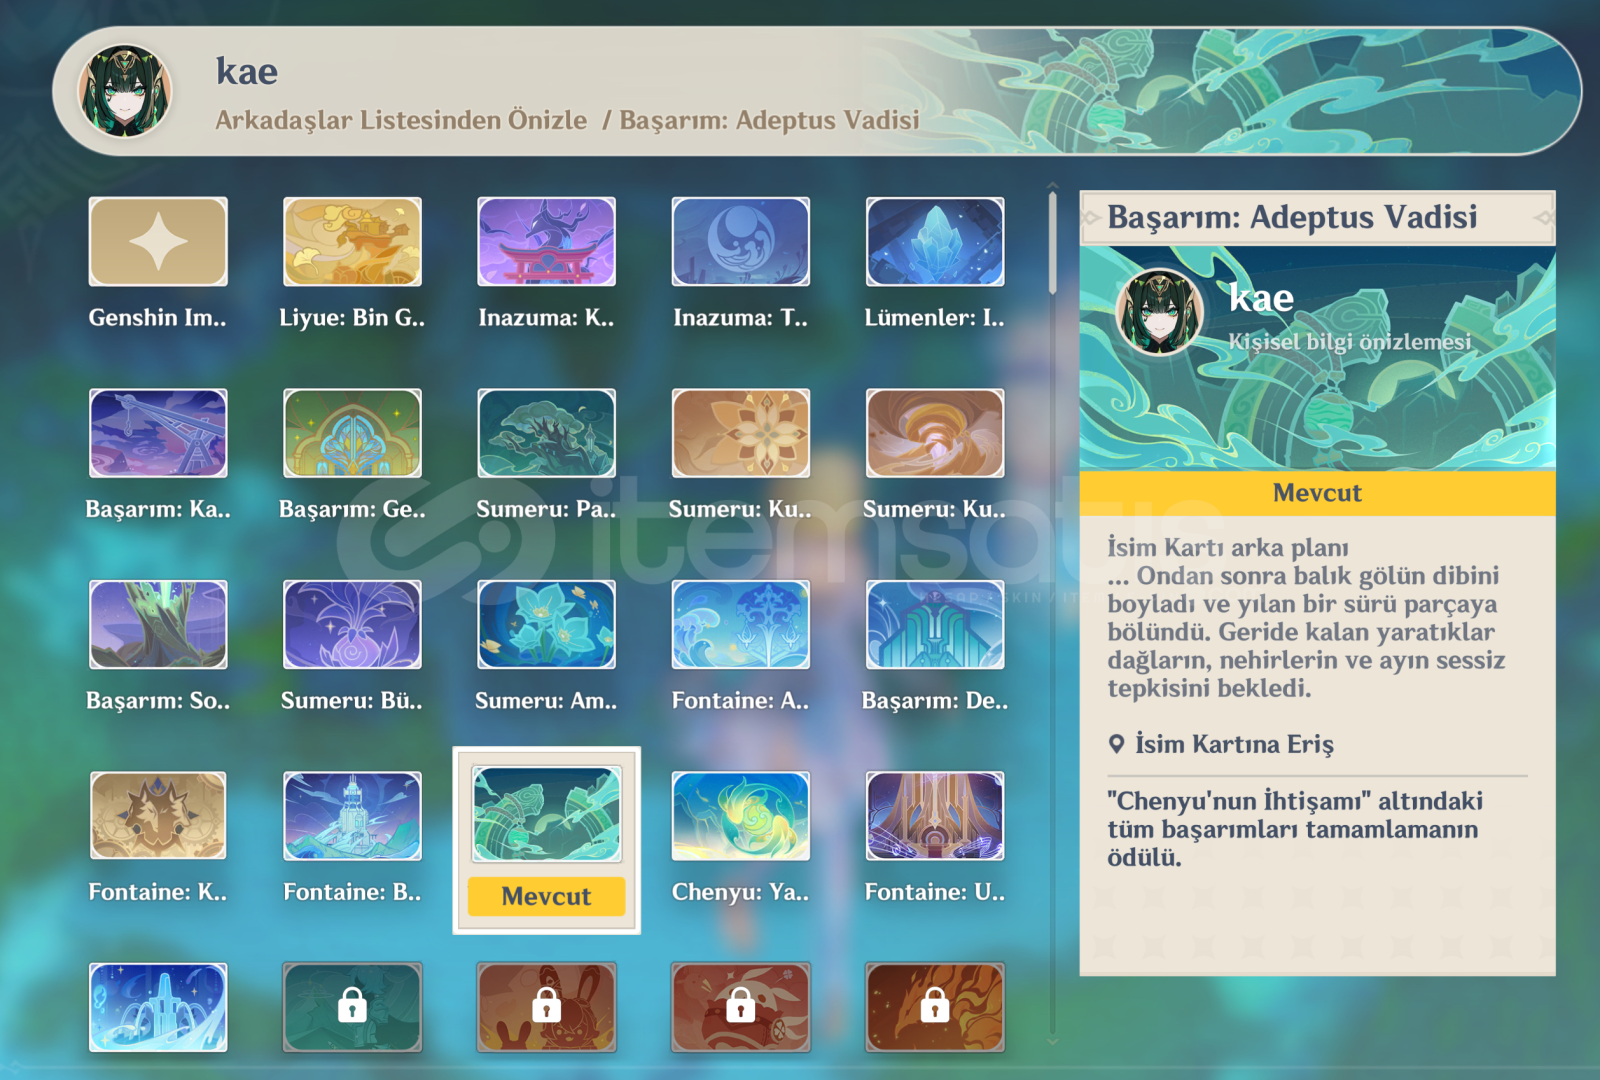Image resolution: width=1600 pixels, height=1080 pixels.
Task: Select the Inazuma: T.. namecard
Action: click(x=740, y=242)
